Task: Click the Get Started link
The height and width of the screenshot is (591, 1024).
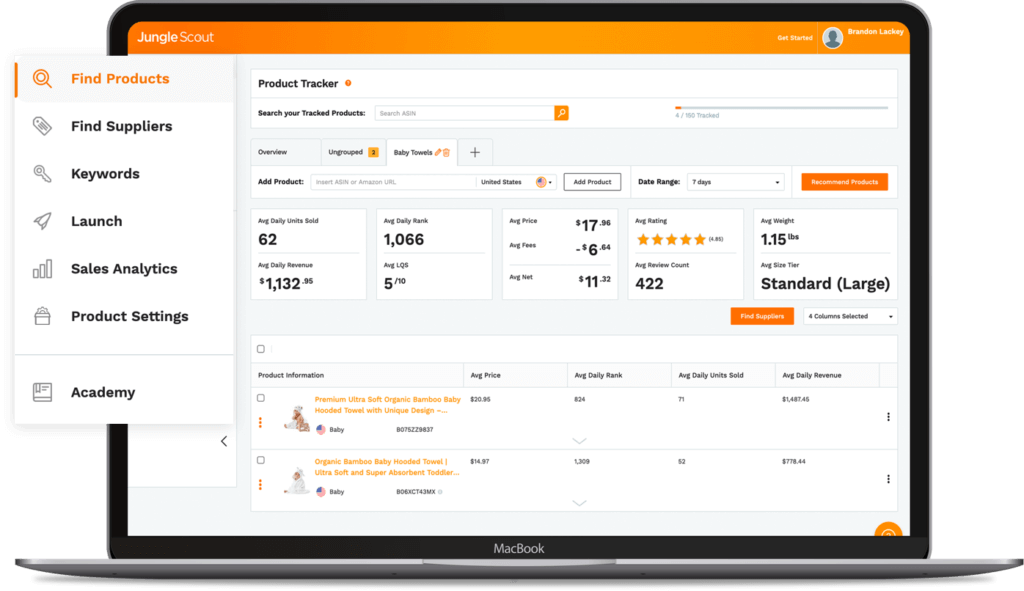Action: (795, 38)
